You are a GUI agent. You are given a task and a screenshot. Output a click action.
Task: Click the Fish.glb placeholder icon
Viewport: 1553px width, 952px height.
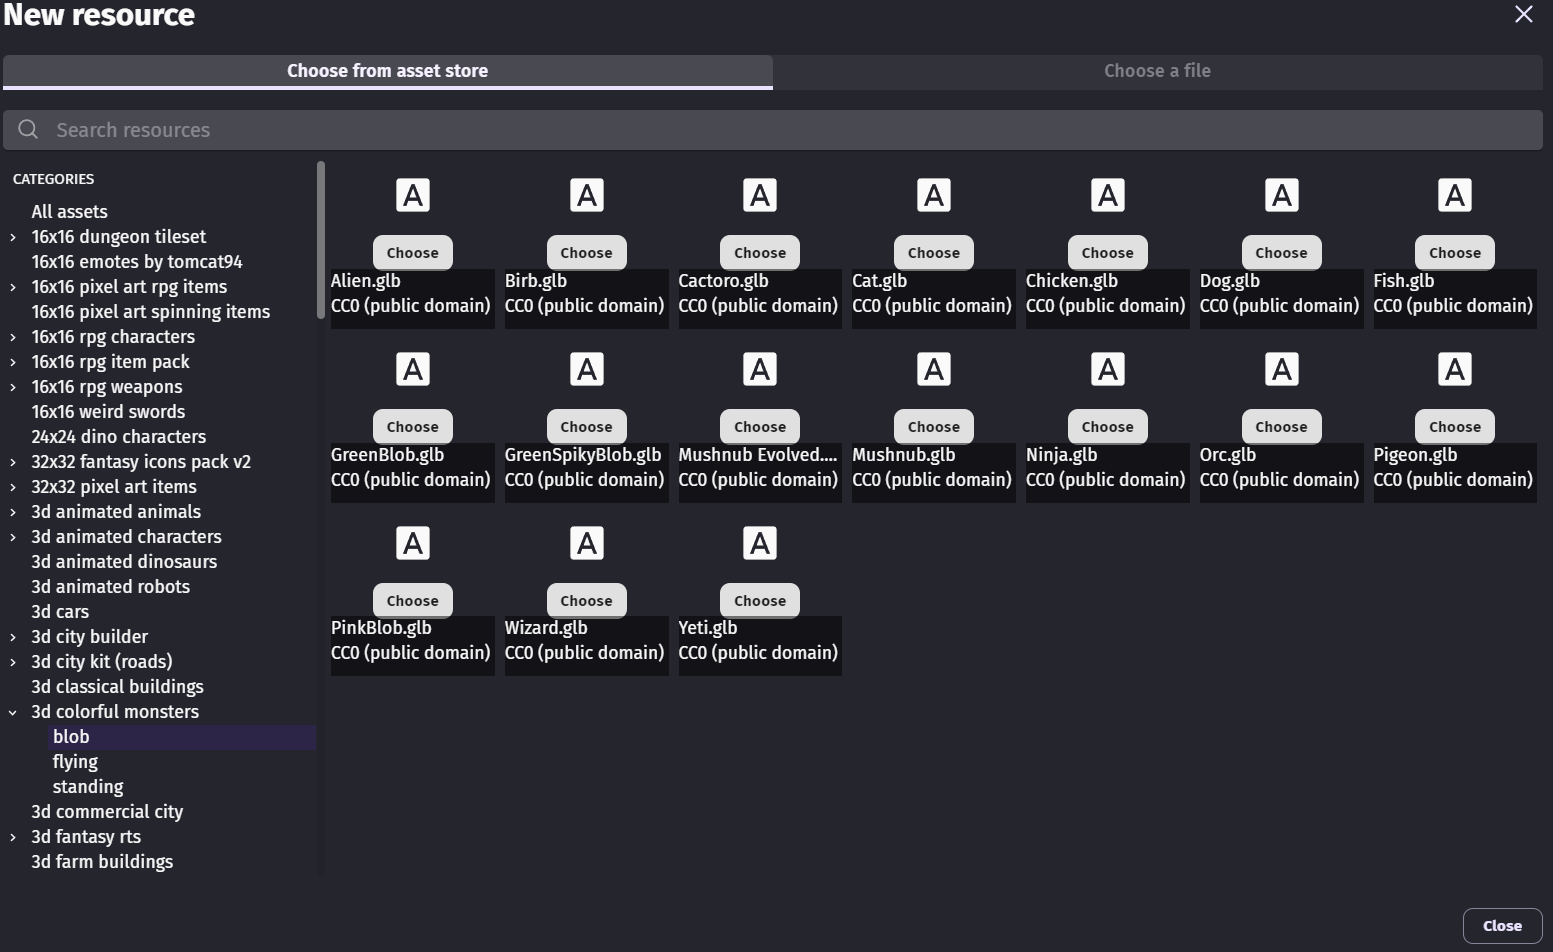click(1455, 195)
